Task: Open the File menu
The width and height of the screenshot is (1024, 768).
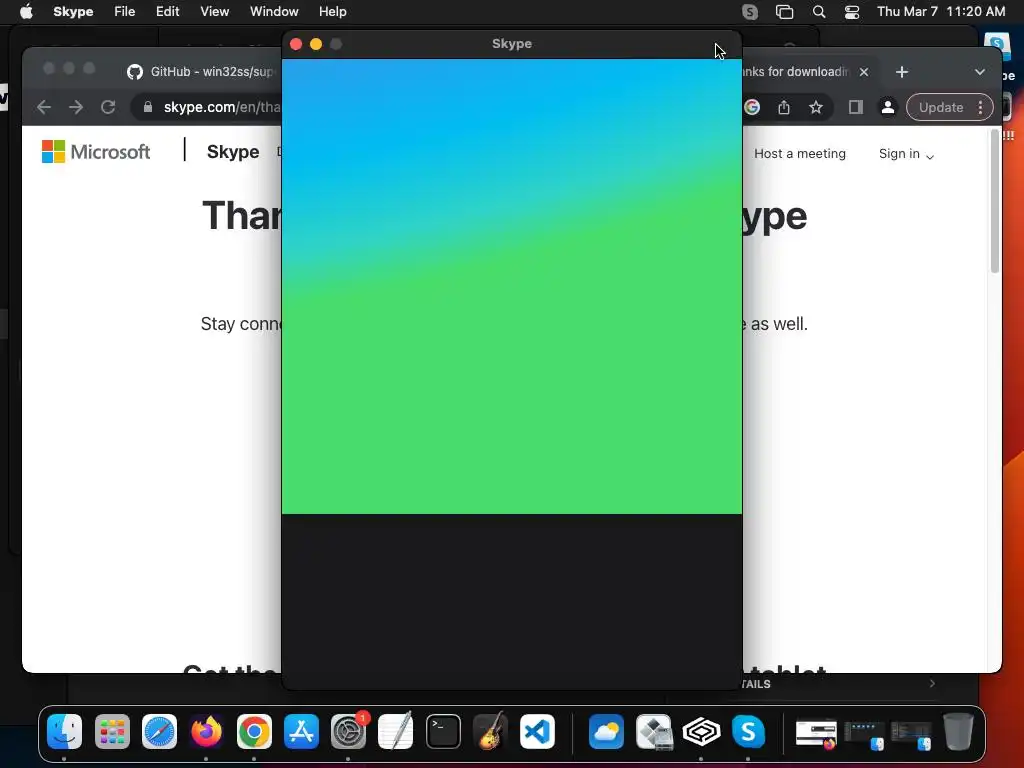Action: click(x=124, y=11)
